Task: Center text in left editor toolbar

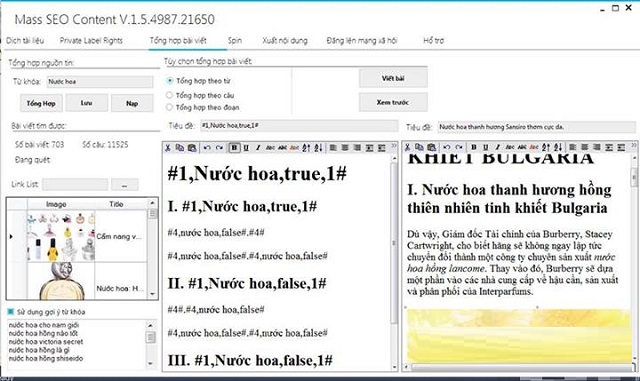Action: point(345,148)
